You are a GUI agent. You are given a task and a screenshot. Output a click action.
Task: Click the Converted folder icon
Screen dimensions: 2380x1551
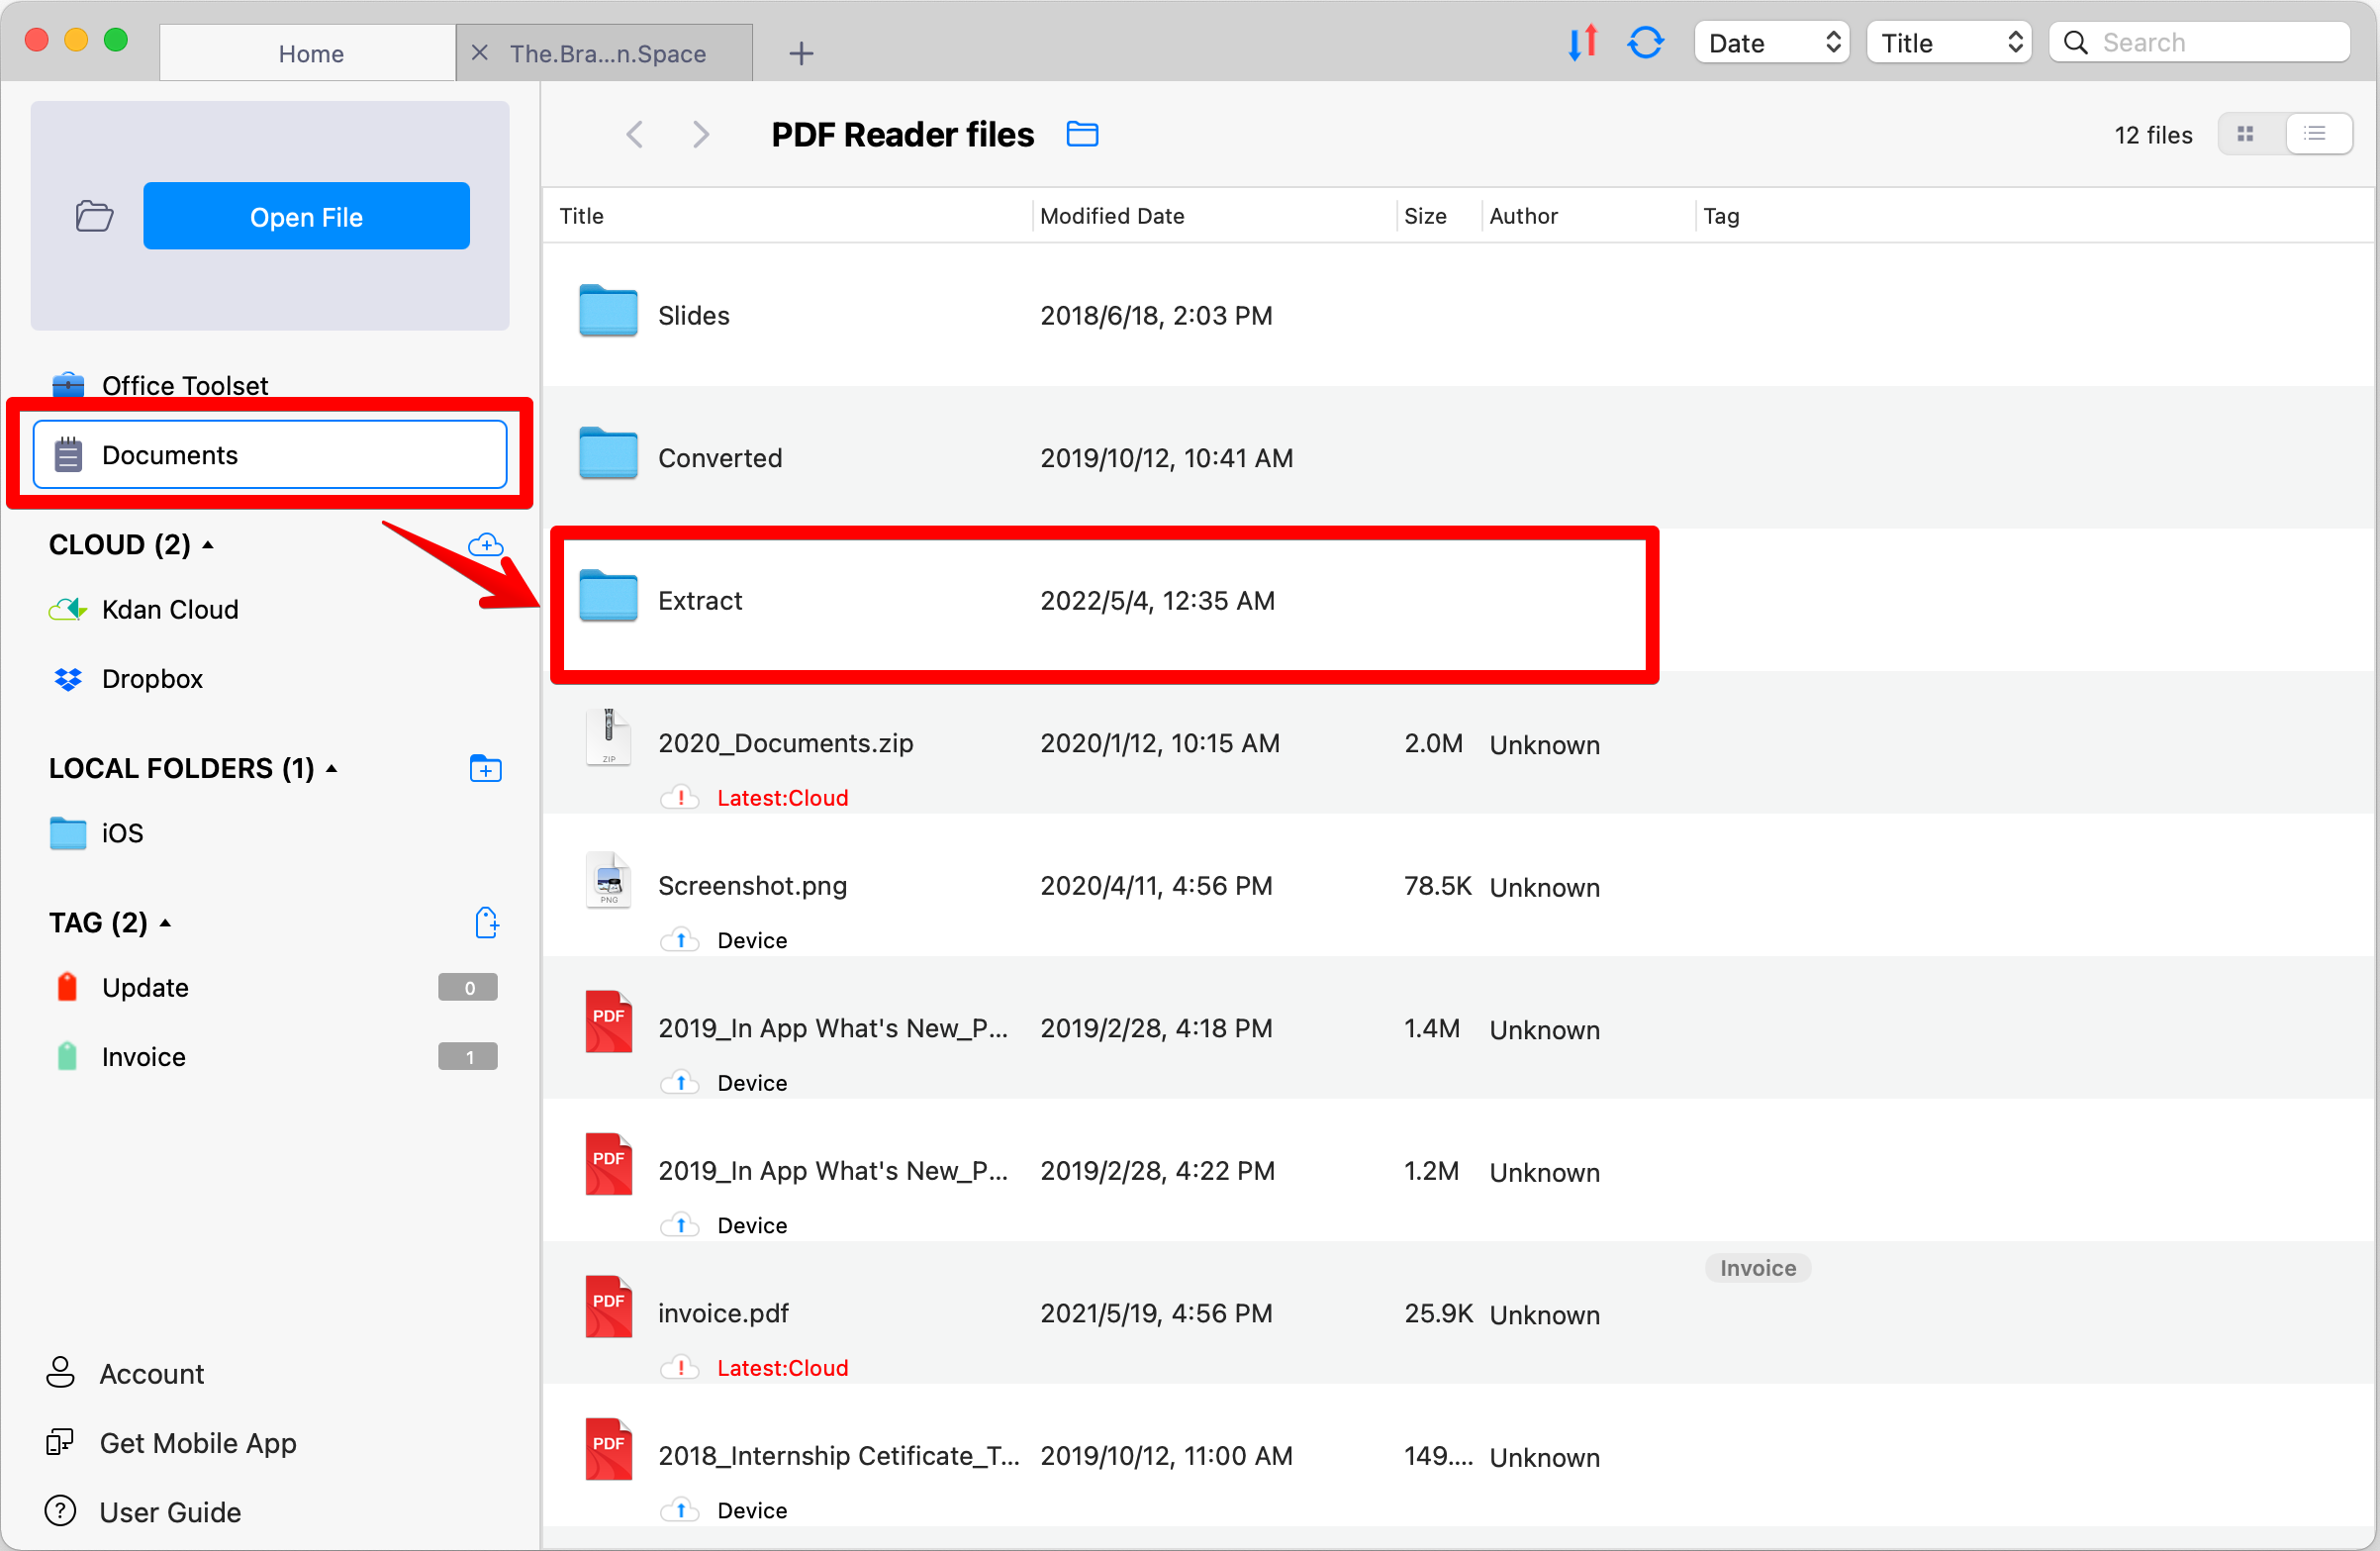tap(608, 453)
